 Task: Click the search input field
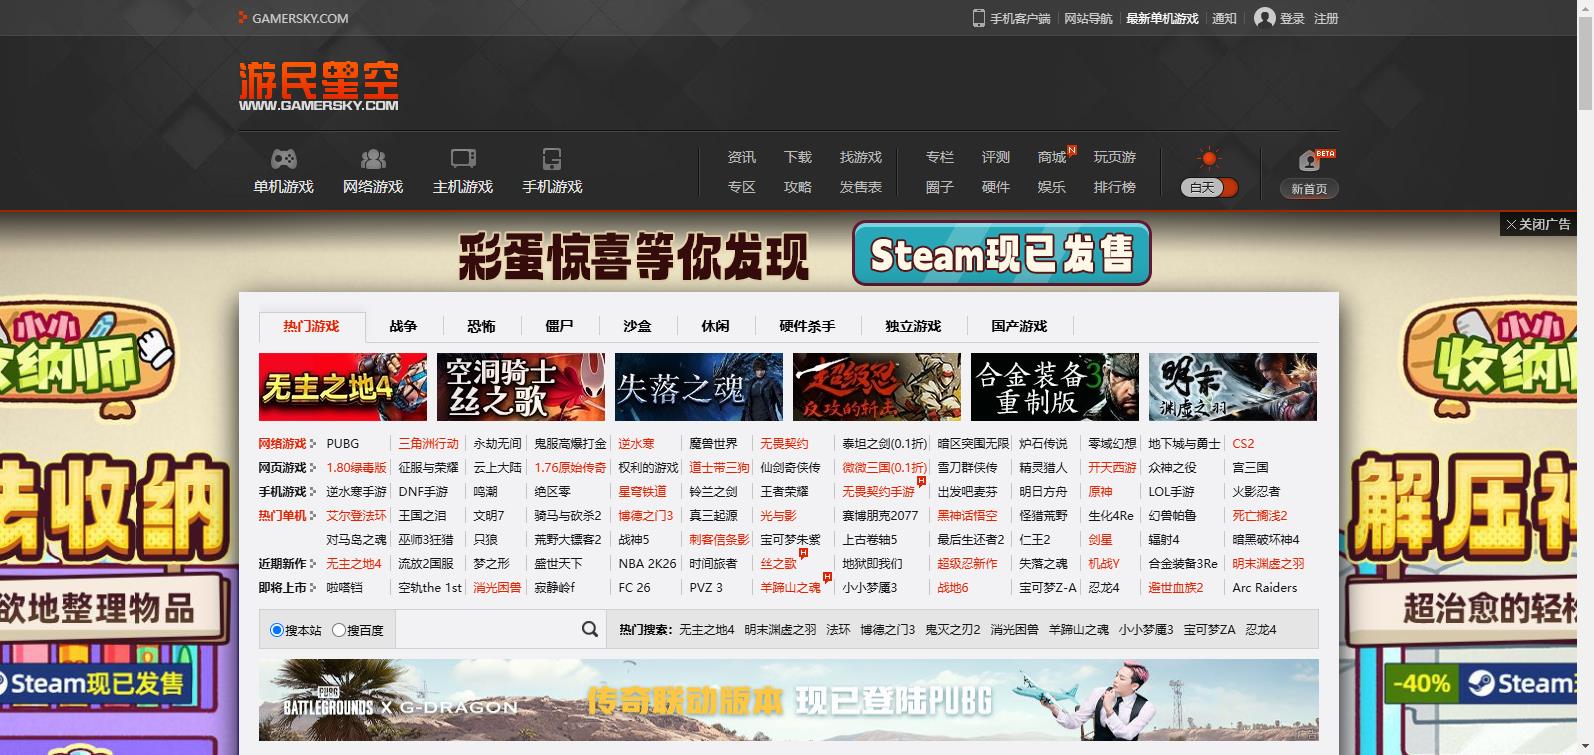pyautogui.click(x=487, y=629)
